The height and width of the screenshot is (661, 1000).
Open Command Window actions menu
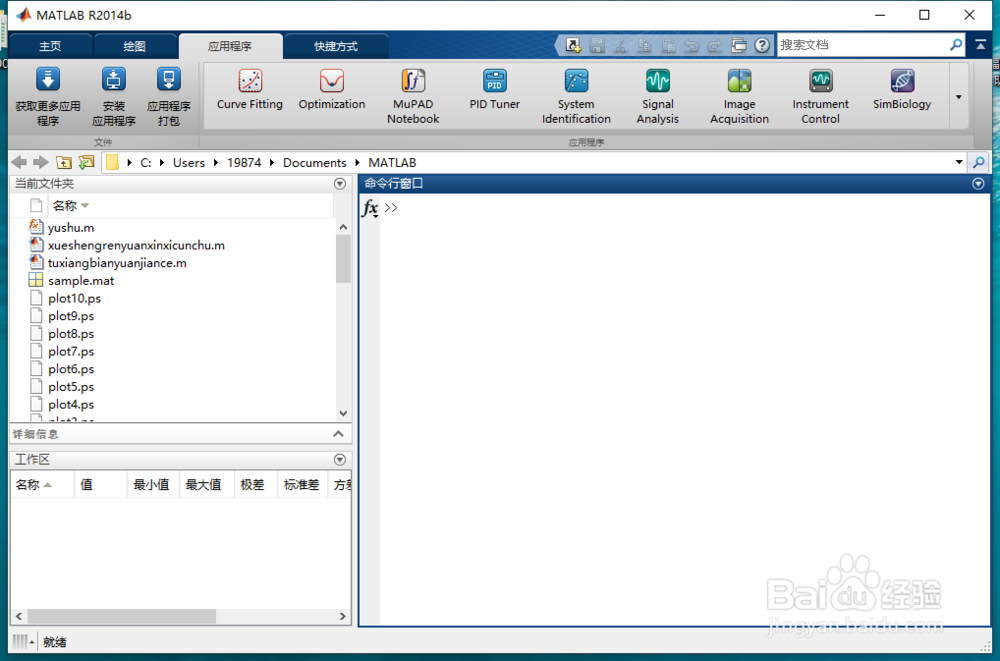978,184
